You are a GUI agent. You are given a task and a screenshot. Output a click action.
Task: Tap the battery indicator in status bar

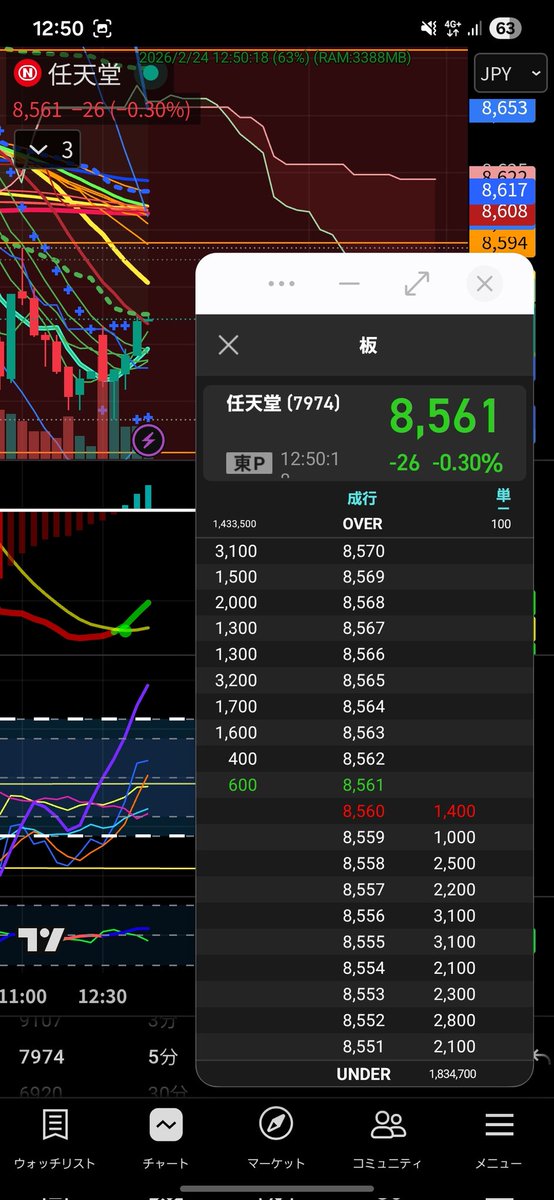(504, 29)
